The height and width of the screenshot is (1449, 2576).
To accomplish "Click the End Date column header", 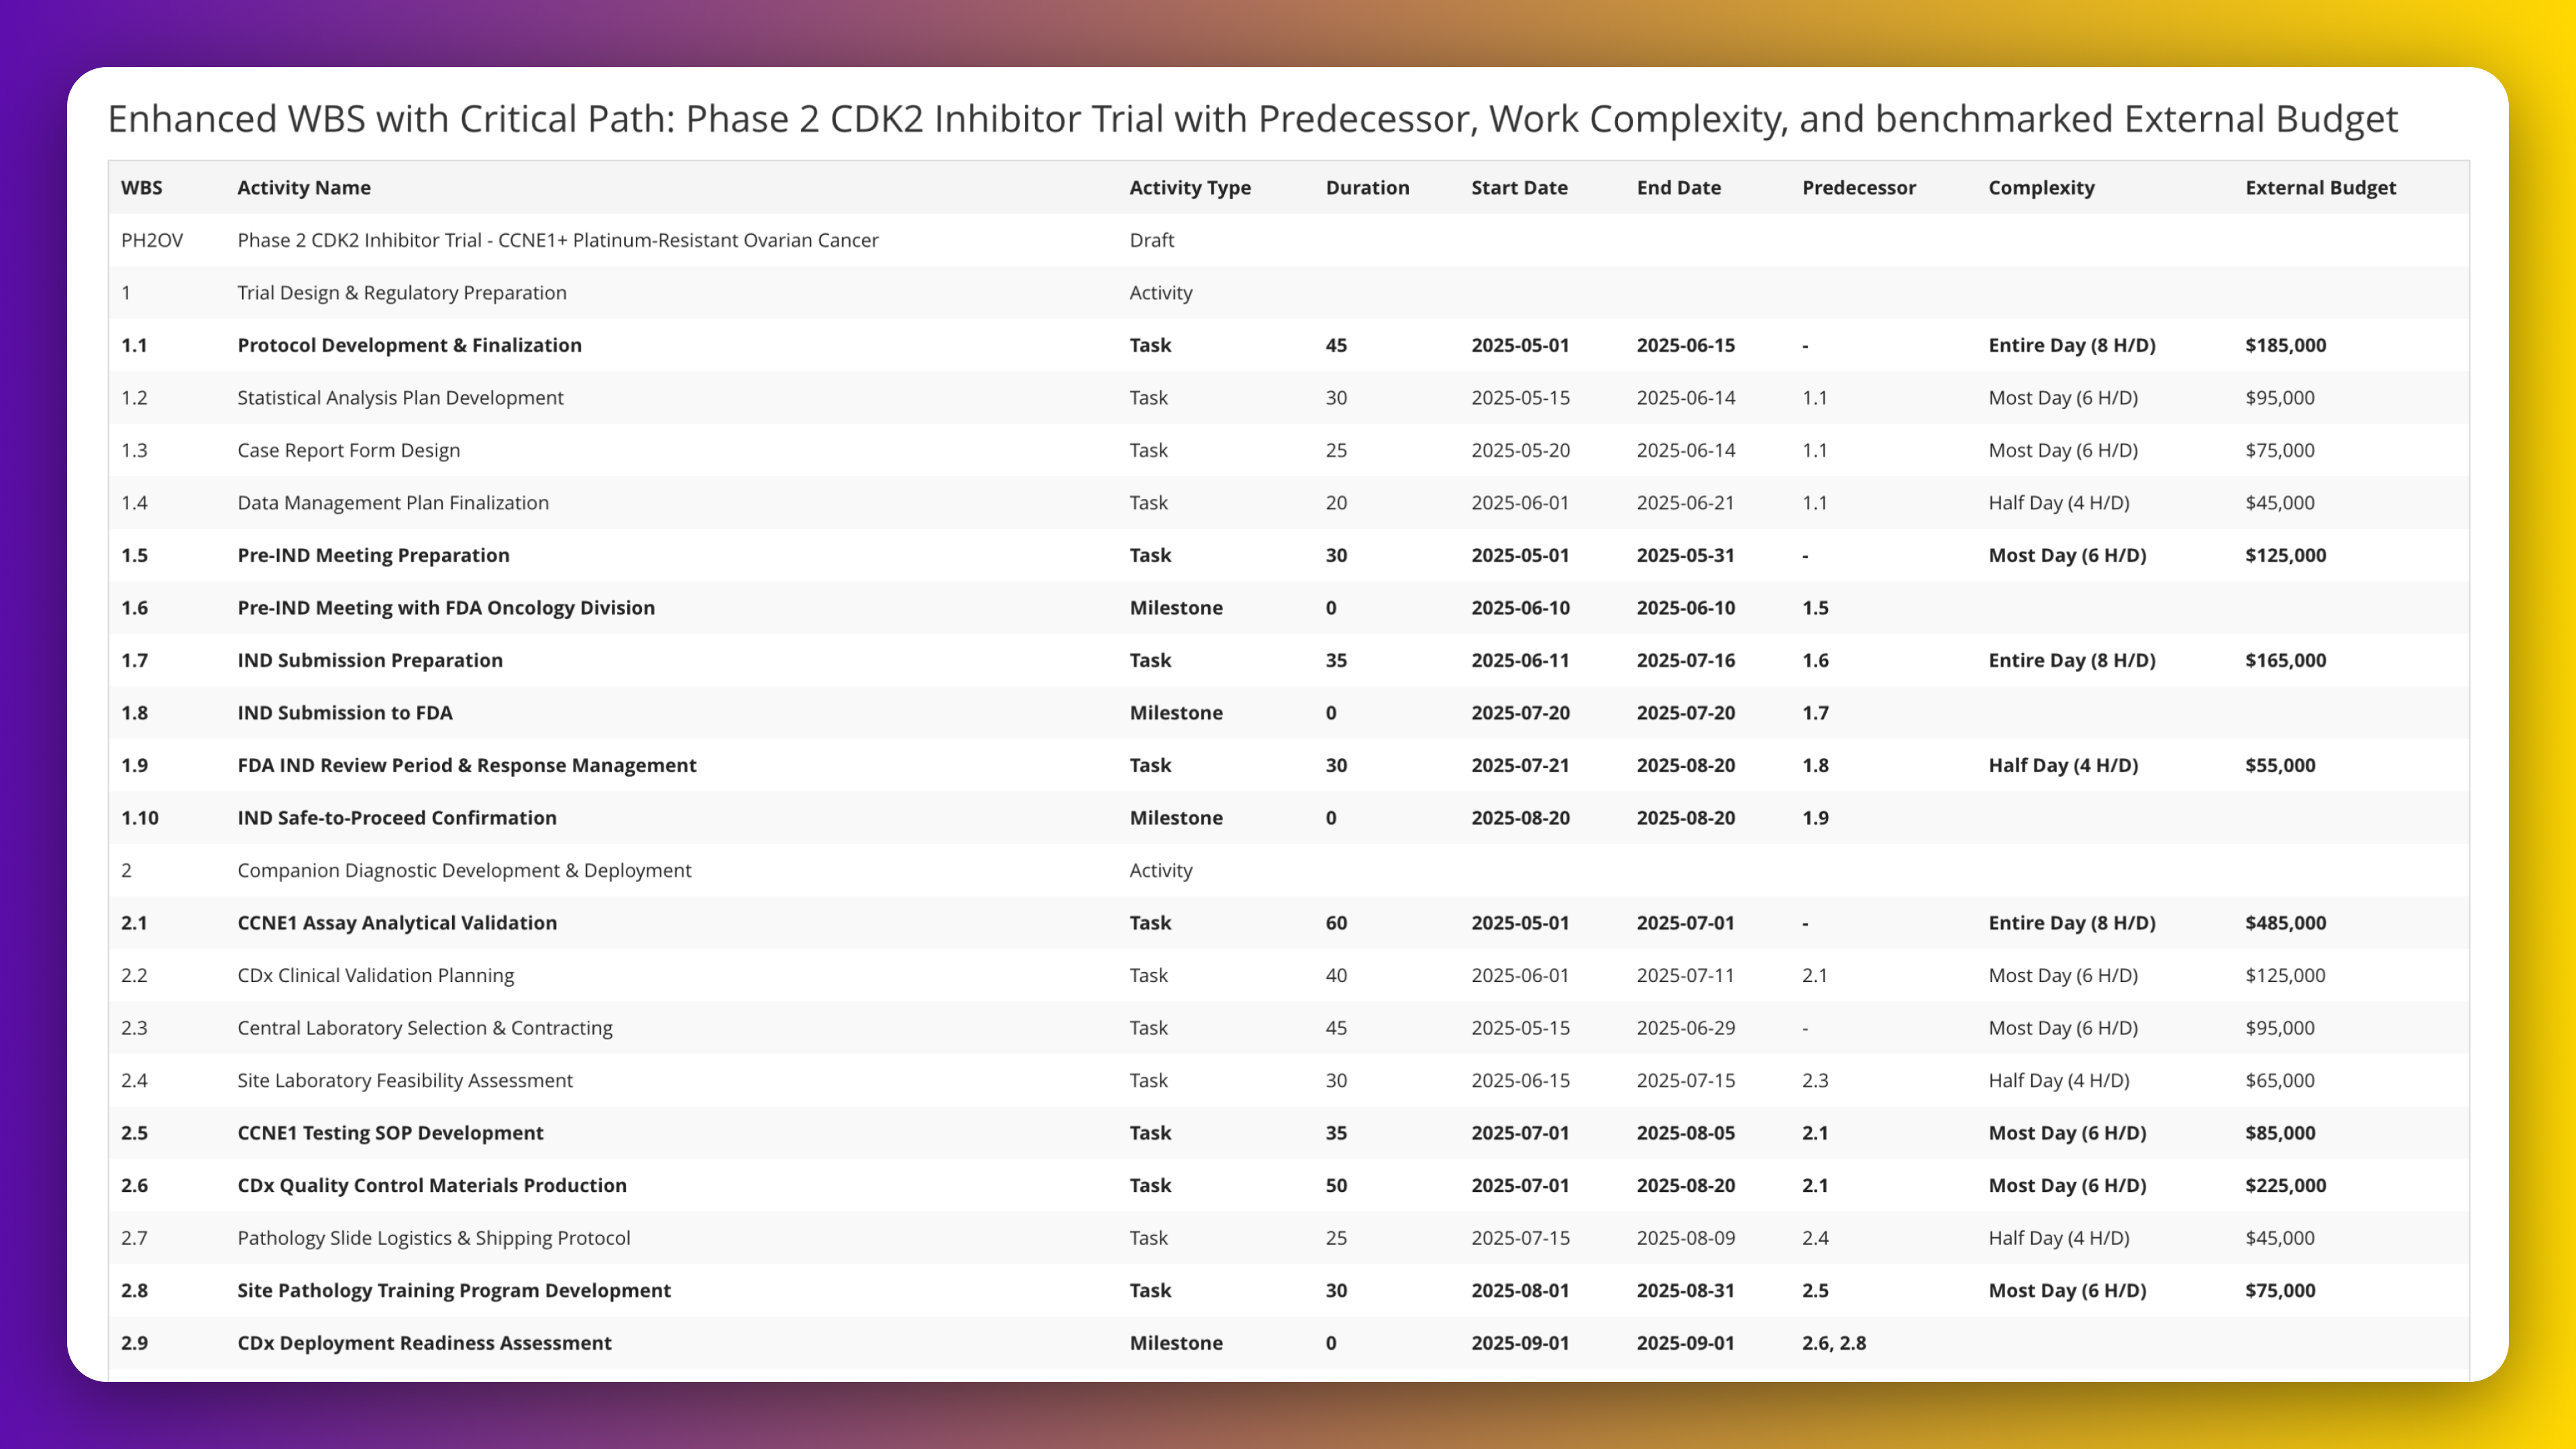I will 1678,187.
